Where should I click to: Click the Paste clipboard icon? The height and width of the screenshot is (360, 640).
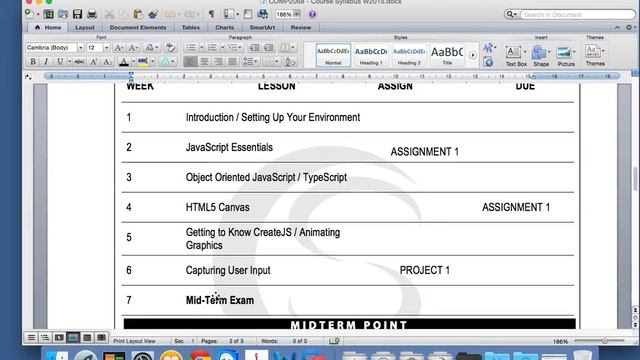138,14
